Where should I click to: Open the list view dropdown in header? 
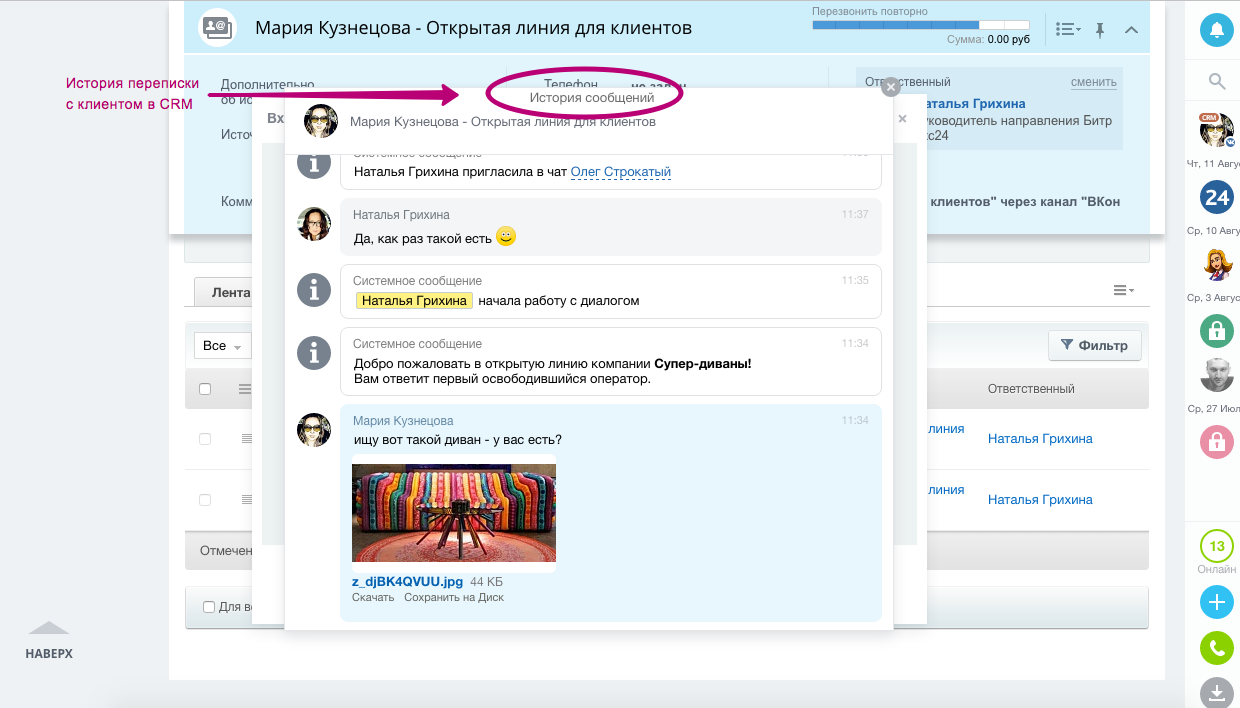pos(1068,30)
